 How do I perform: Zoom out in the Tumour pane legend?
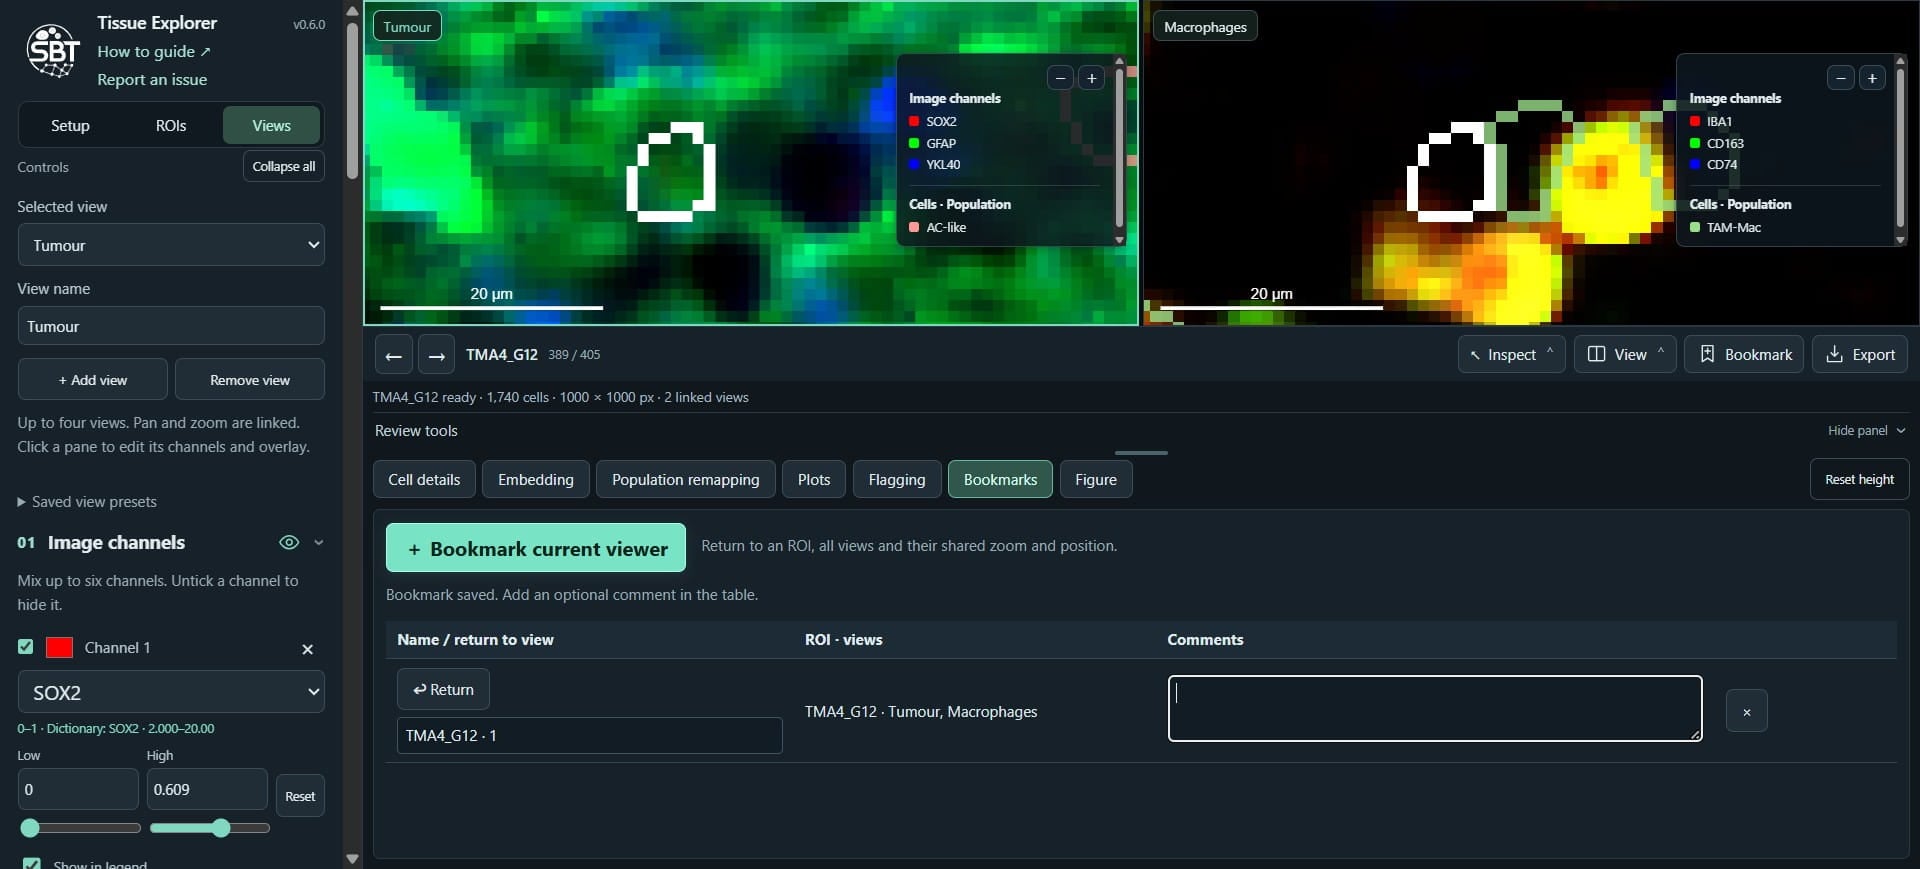[x=1060, y=78]
